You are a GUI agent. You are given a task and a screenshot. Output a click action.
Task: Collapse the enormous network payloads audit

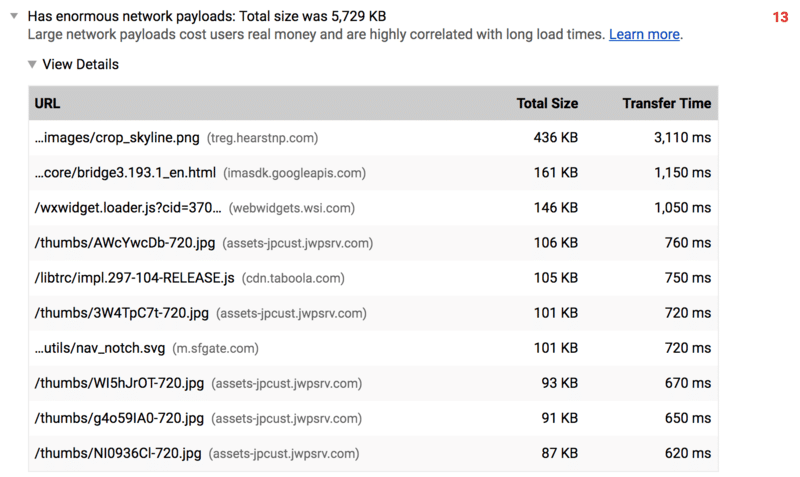pyautogui.click(x=15, y=17)
